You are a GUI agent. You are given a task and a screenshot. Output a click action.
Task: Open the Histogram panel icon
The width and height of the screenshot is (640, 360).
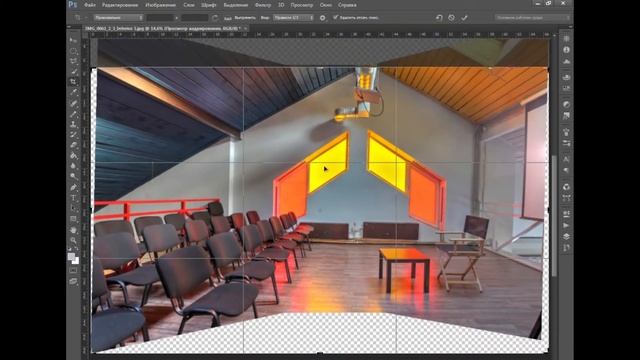click(567, 61)
